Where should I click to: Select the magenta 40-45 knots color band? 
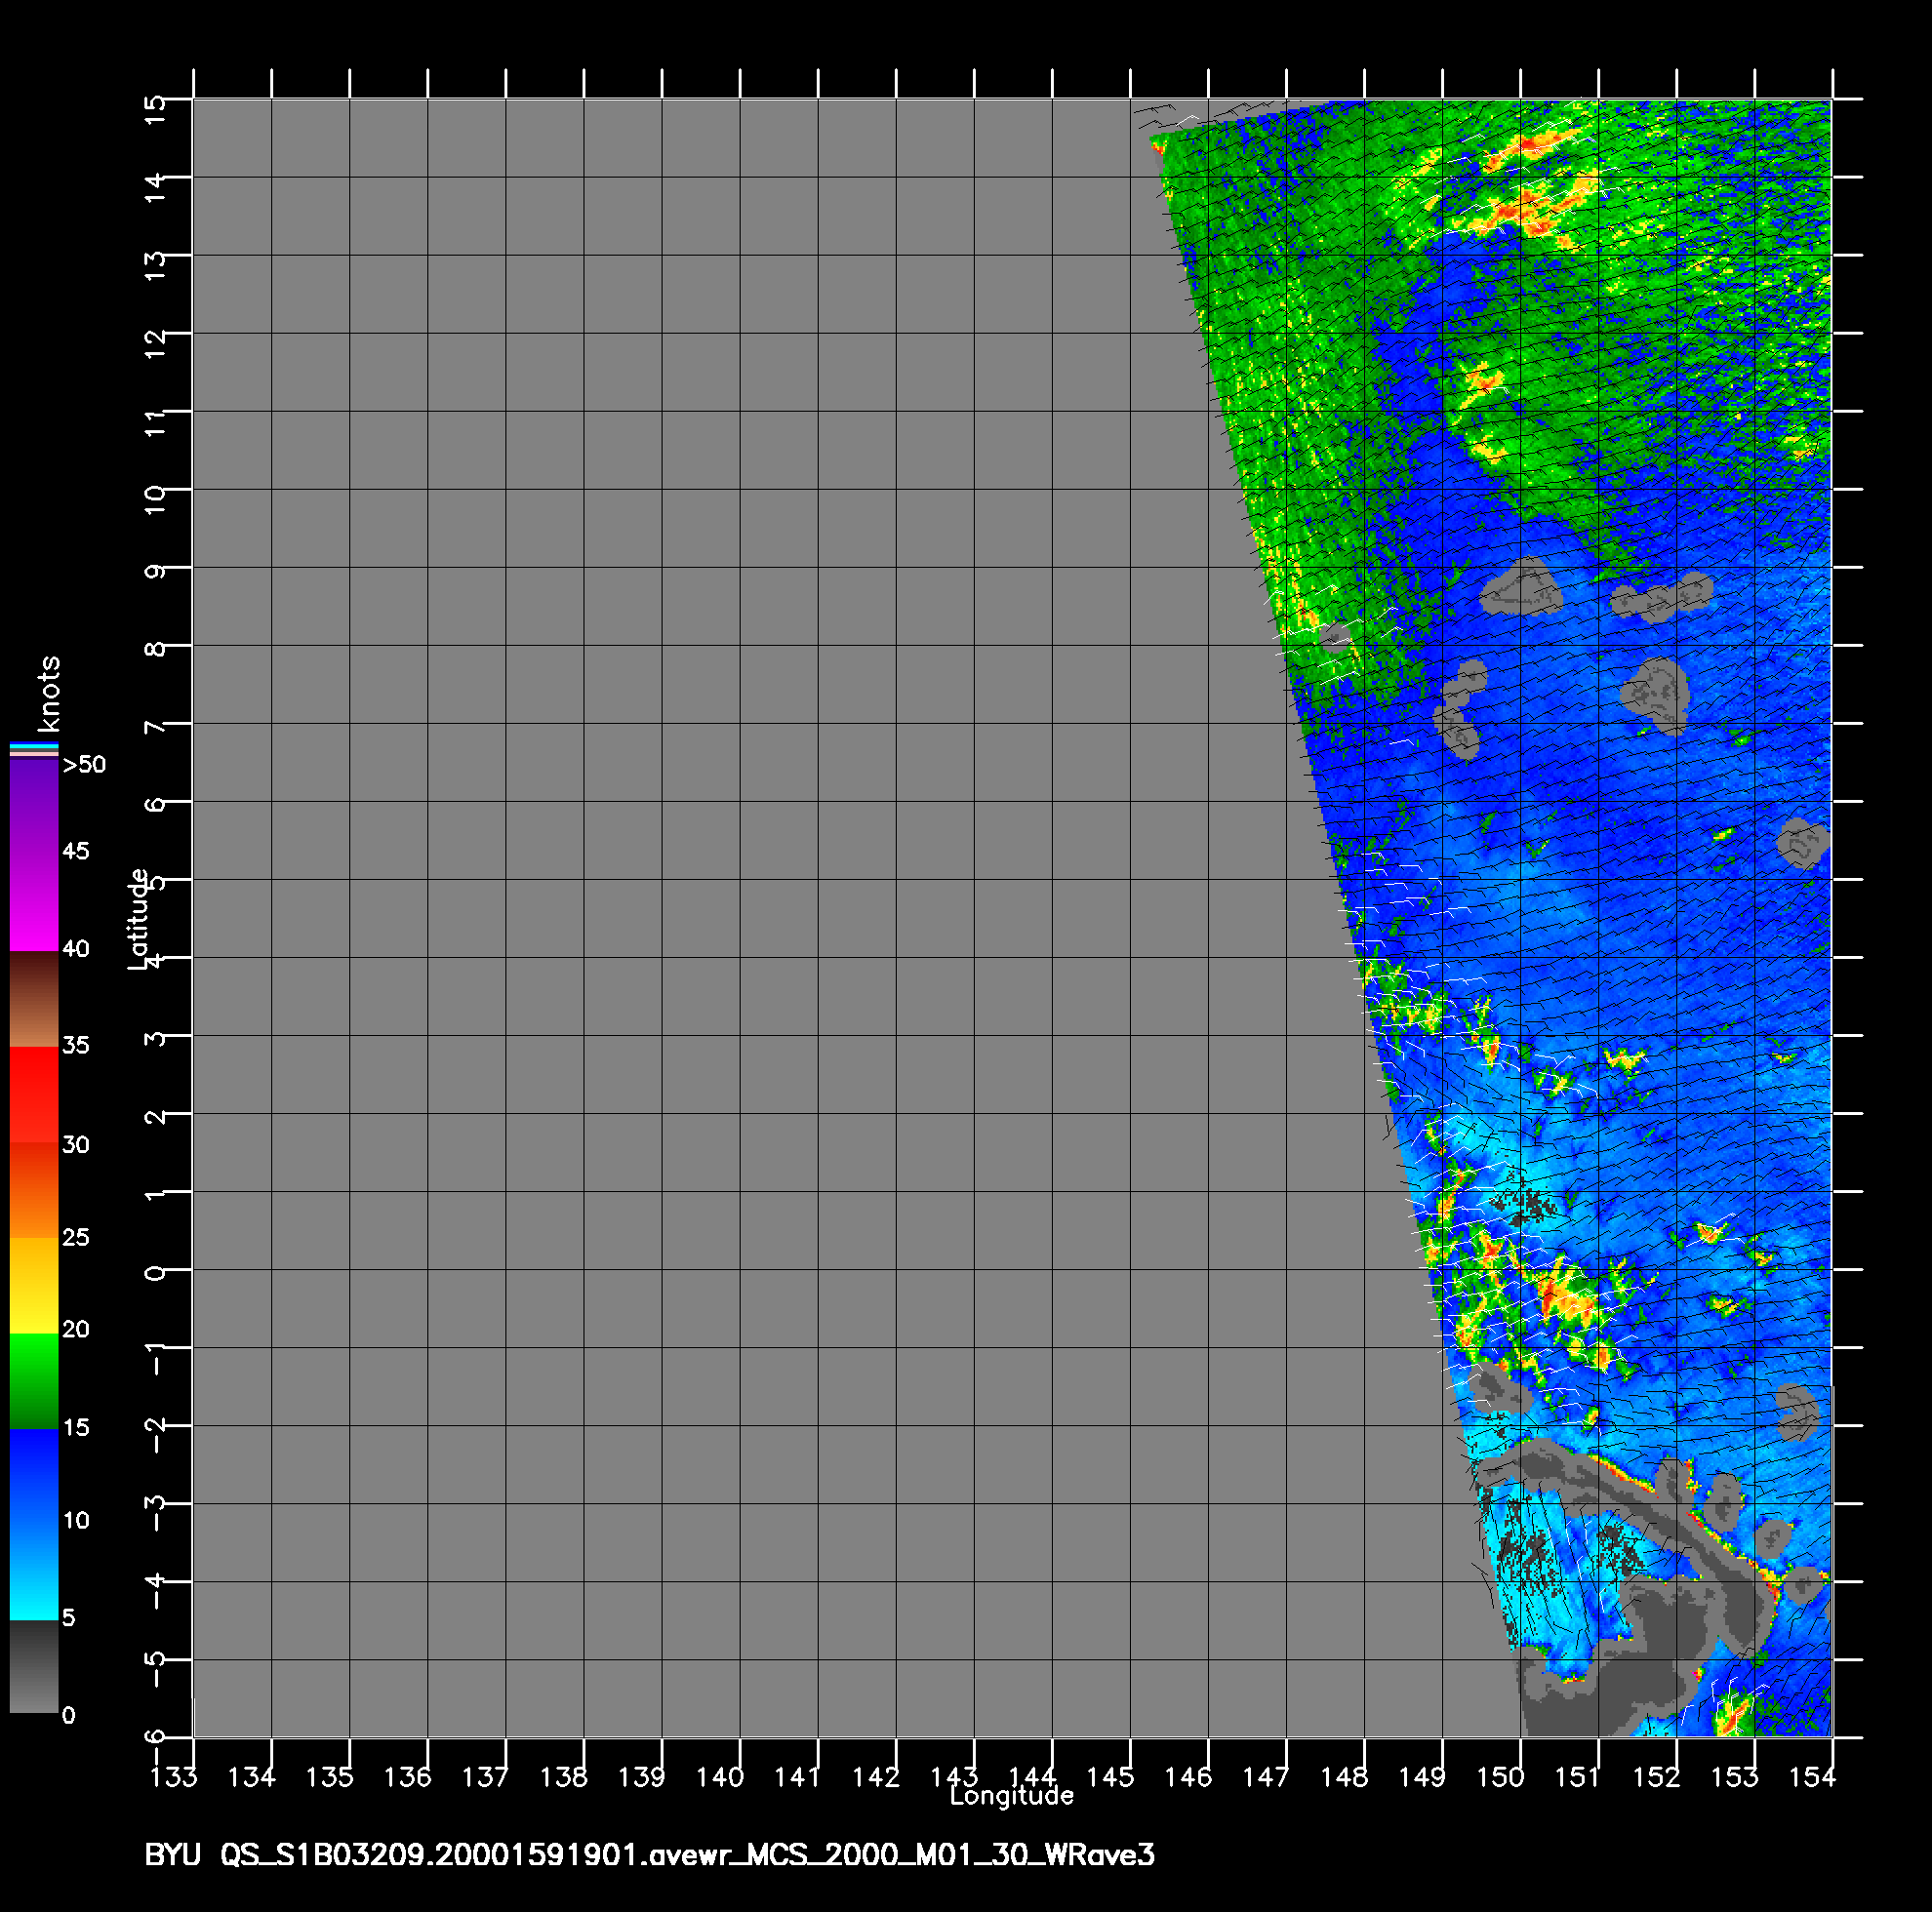tap(34, 902)
